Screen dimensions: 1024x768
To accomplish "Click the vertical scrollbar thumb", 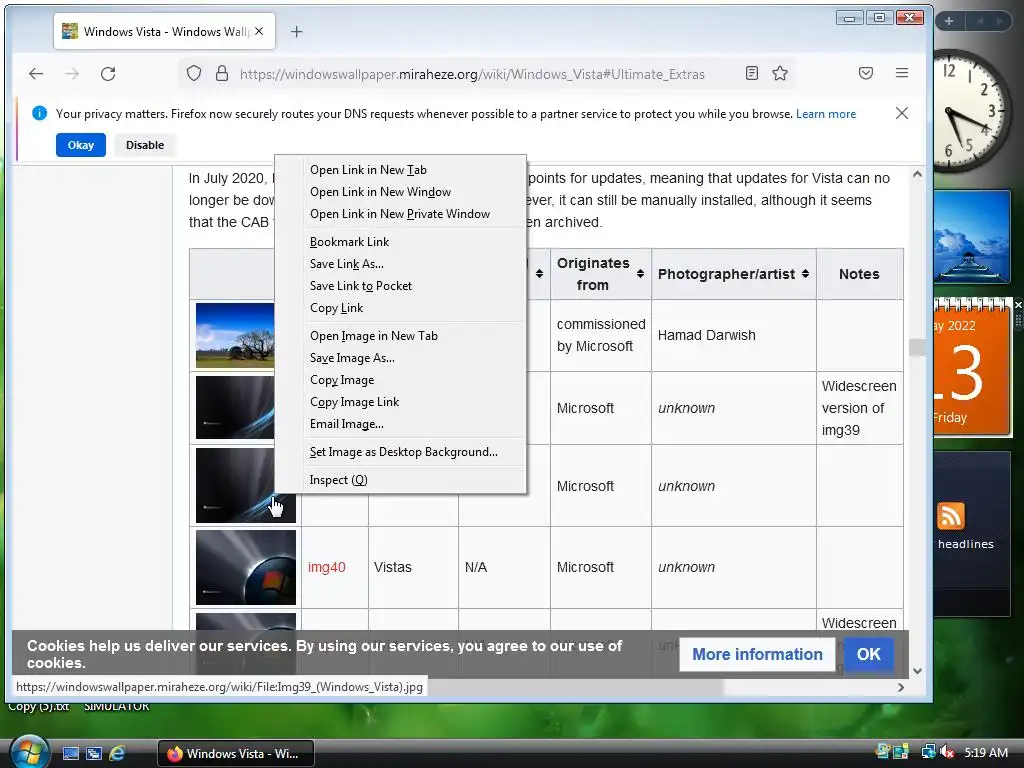I will [917, 347].
